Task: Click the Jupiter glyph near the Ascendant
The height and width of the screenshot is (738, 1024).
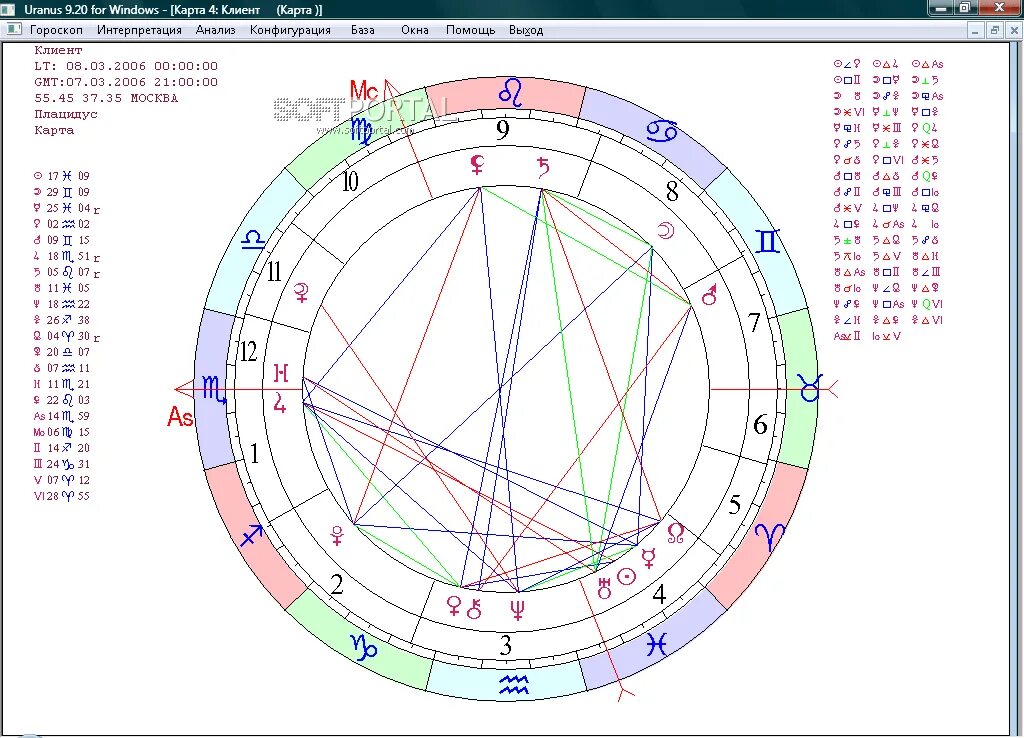Action: click(280, 402)
